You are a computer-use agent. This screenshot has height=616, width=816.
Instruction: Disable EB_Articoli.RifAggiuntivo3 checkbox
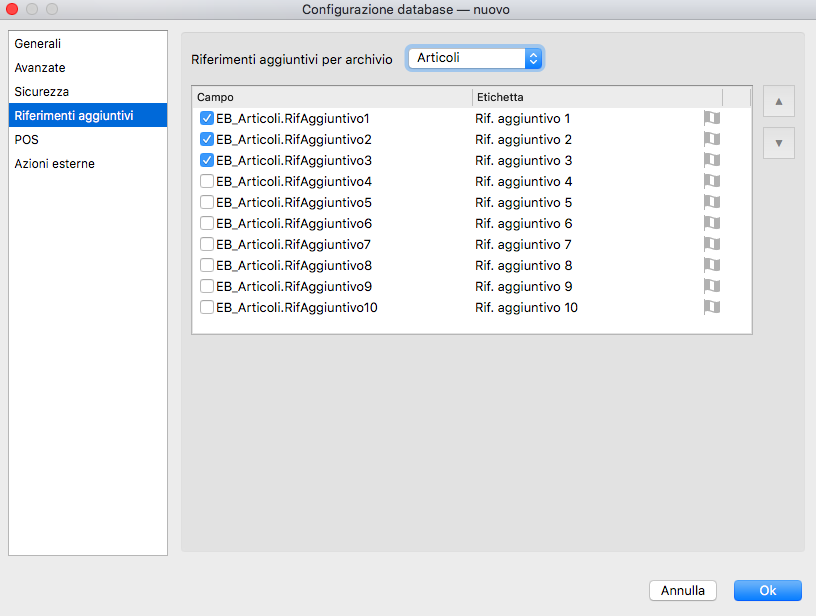(x=207, y=160)
